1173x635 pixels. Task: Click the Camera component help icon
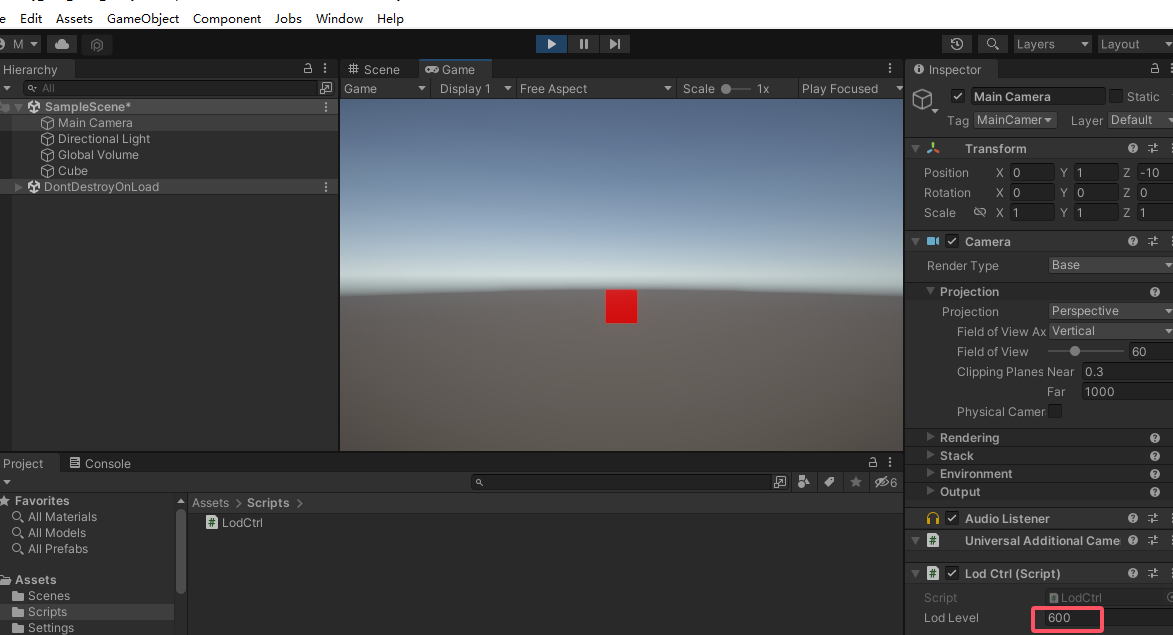(1133, 242)
